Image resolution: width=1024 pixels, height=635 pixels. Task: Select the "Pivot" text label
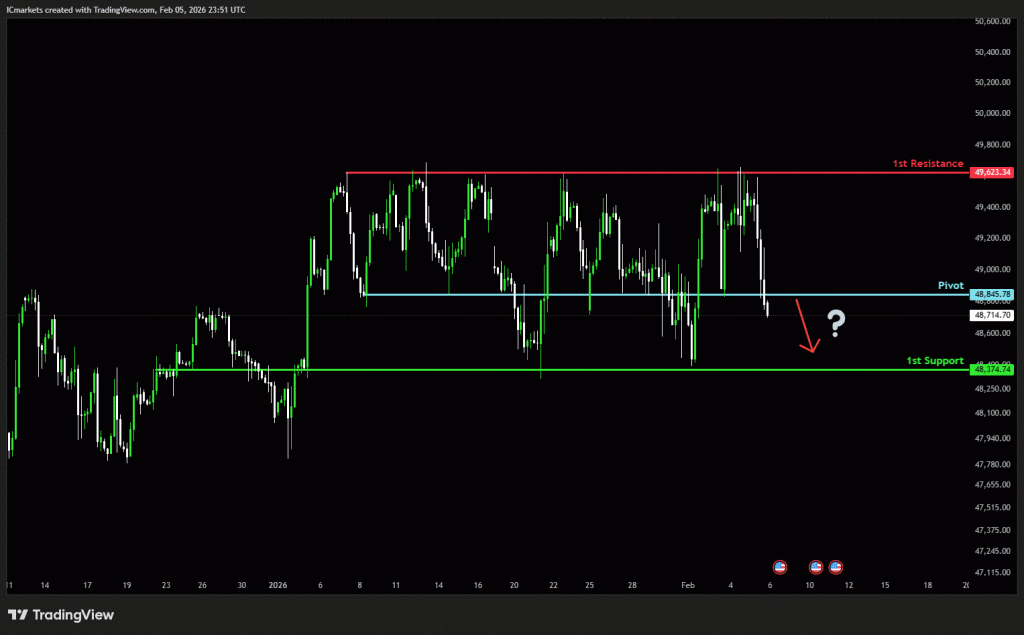tap(950, 285)
